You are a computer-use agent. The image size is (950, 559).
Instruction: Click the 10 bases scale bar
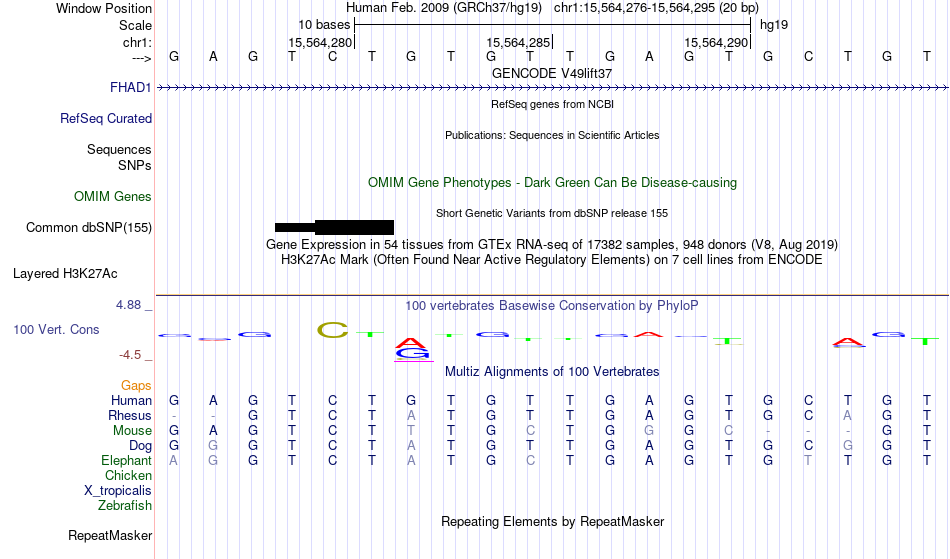coord(553,25)
